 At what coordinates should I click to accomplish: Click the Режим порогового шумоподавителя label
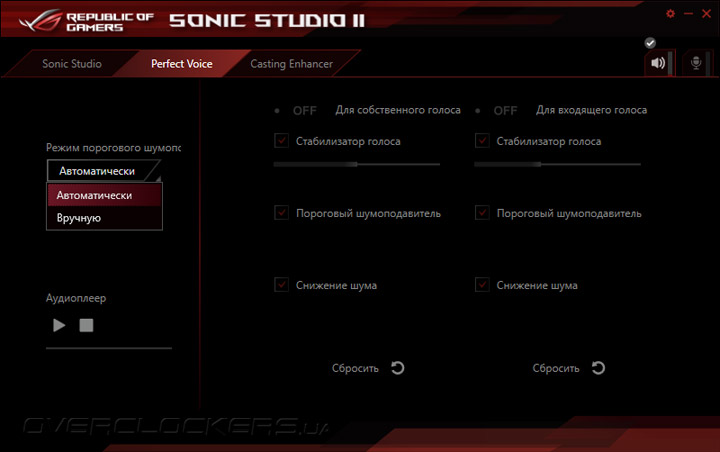click(113, 148)
